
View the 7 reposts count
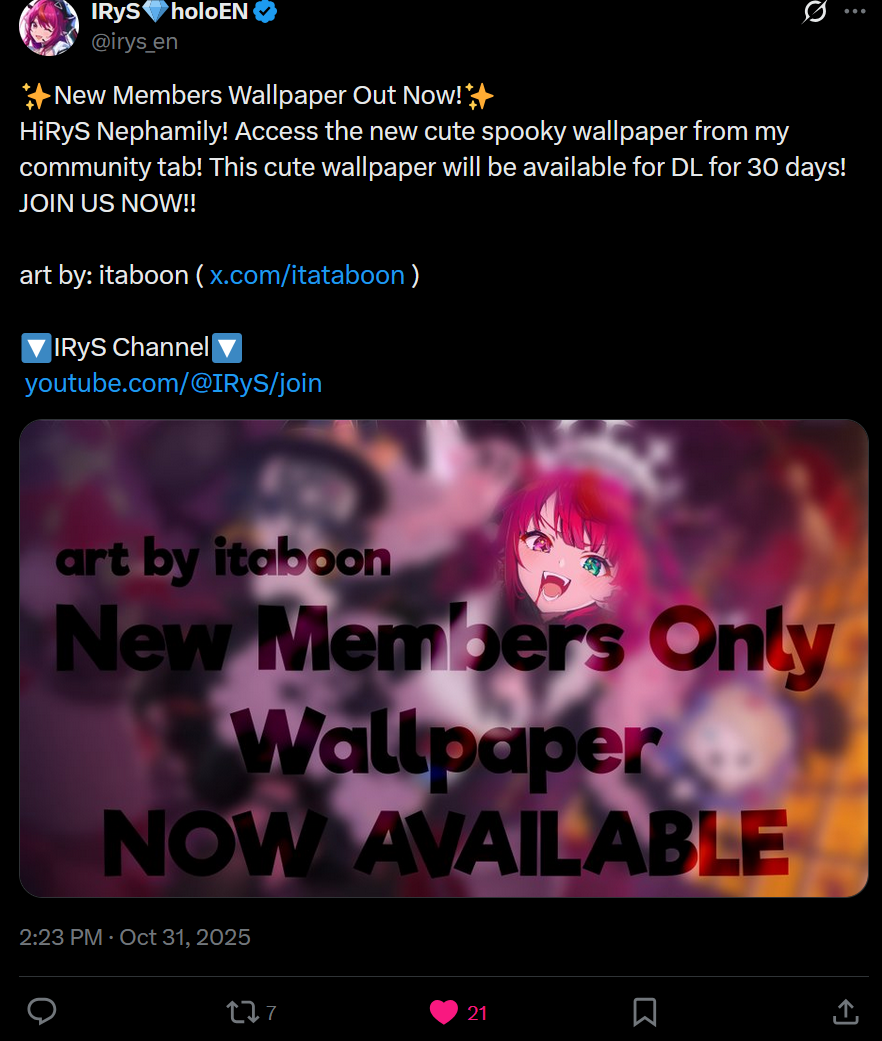(x=271, y=1013)
